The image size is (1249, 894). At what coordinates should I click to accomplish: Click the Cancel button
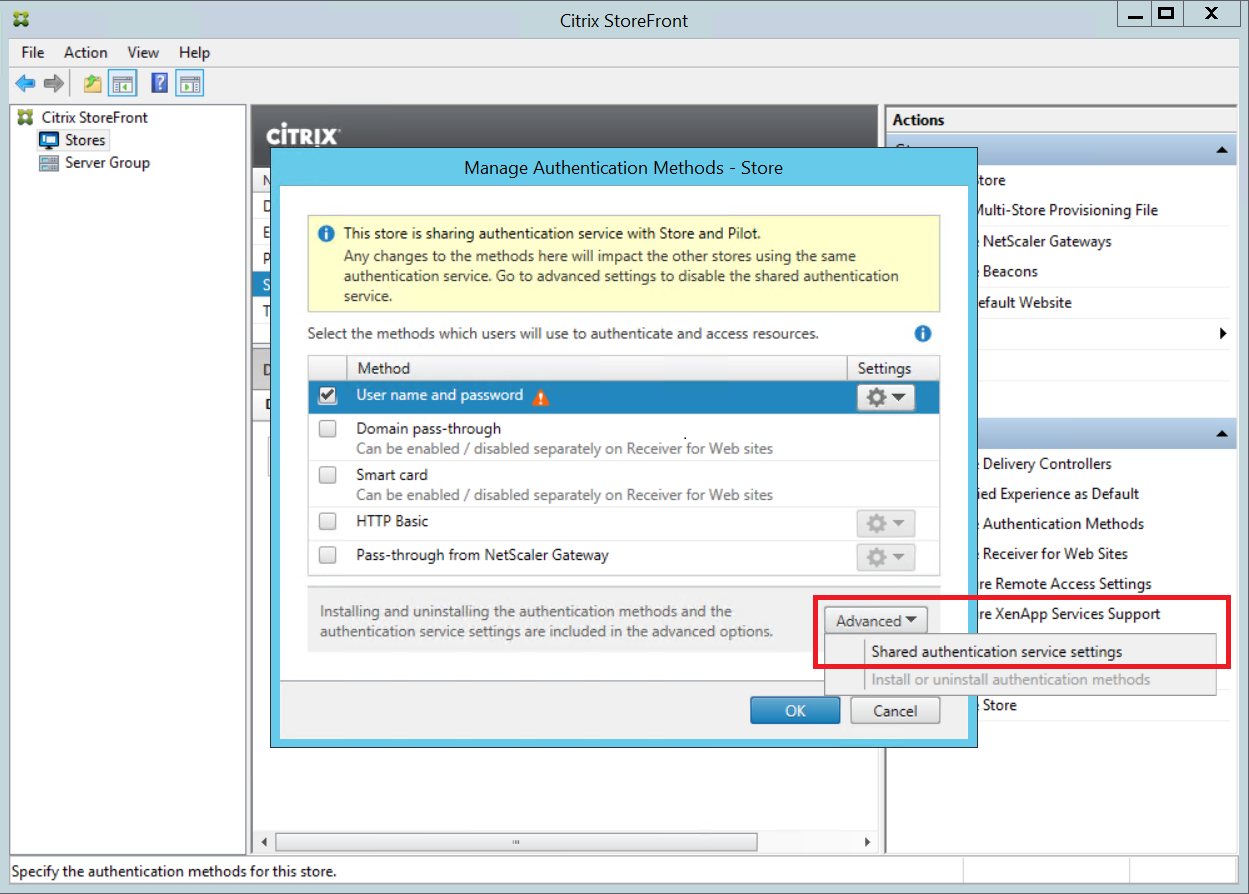pyautogui.click(x=895, y=711)
